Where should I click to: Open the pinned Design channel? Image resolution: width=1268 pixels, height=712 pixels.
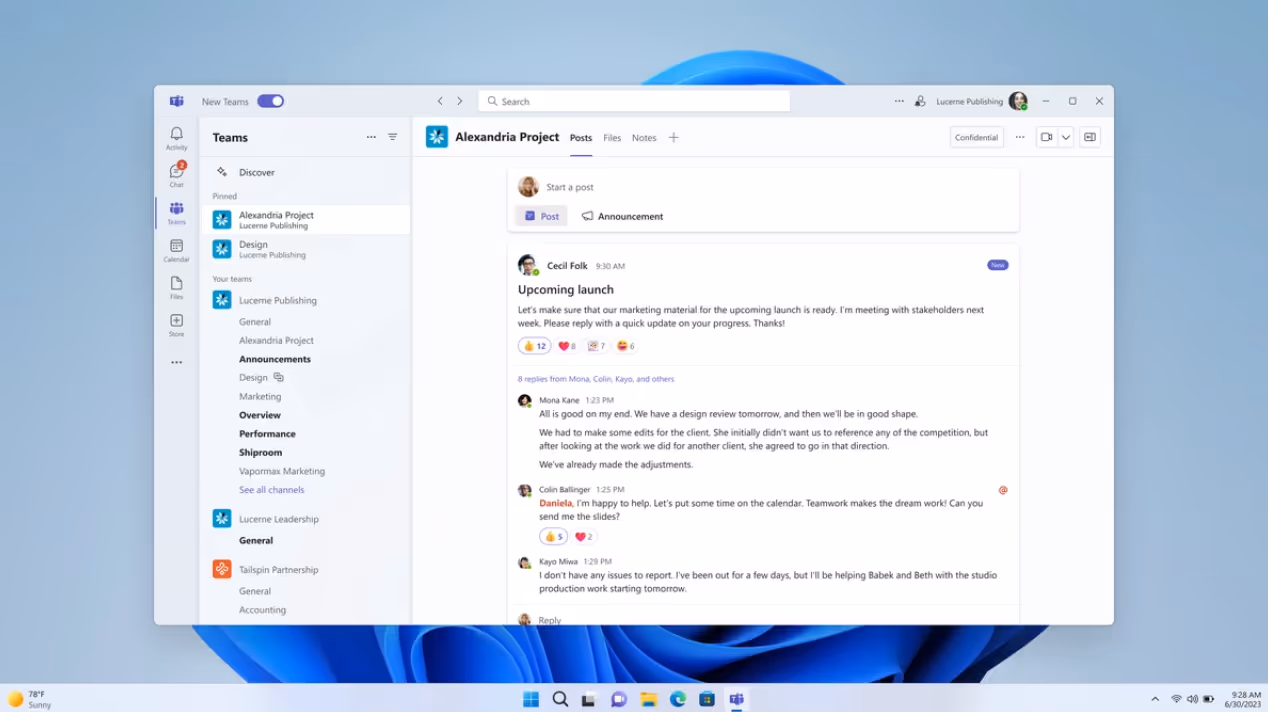(305, 249)
